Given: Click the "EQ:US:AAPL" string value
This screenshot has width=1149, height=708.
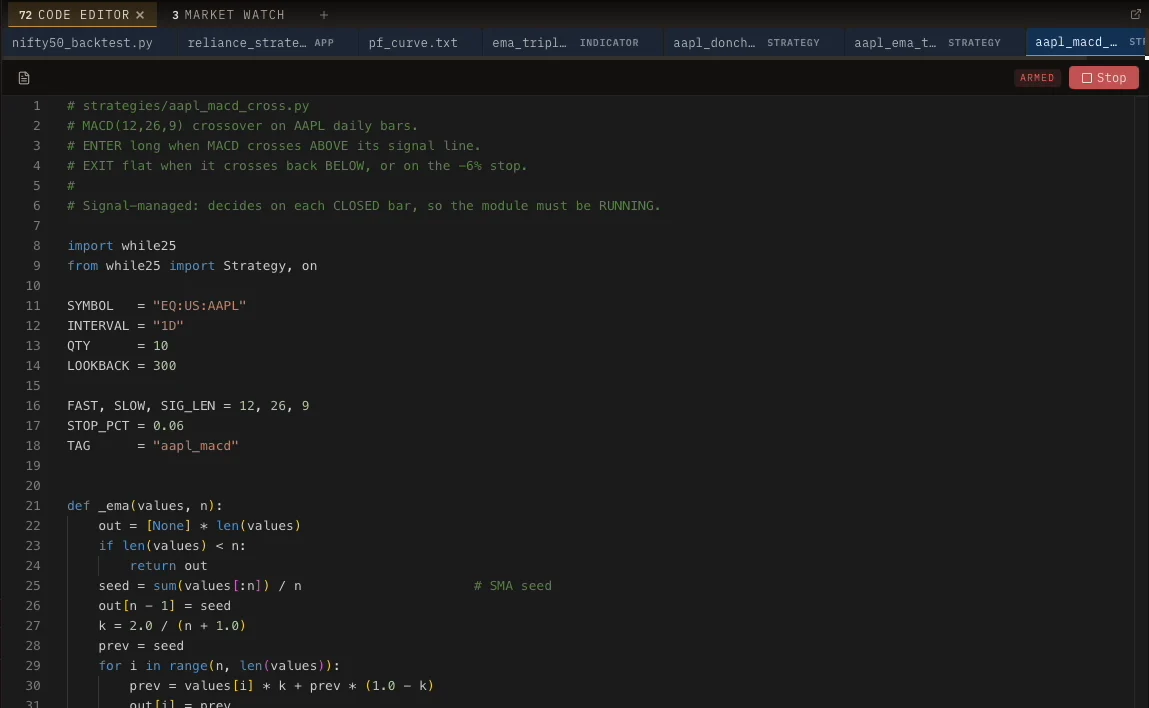Looking at the screenshot, I should [199, 306].
